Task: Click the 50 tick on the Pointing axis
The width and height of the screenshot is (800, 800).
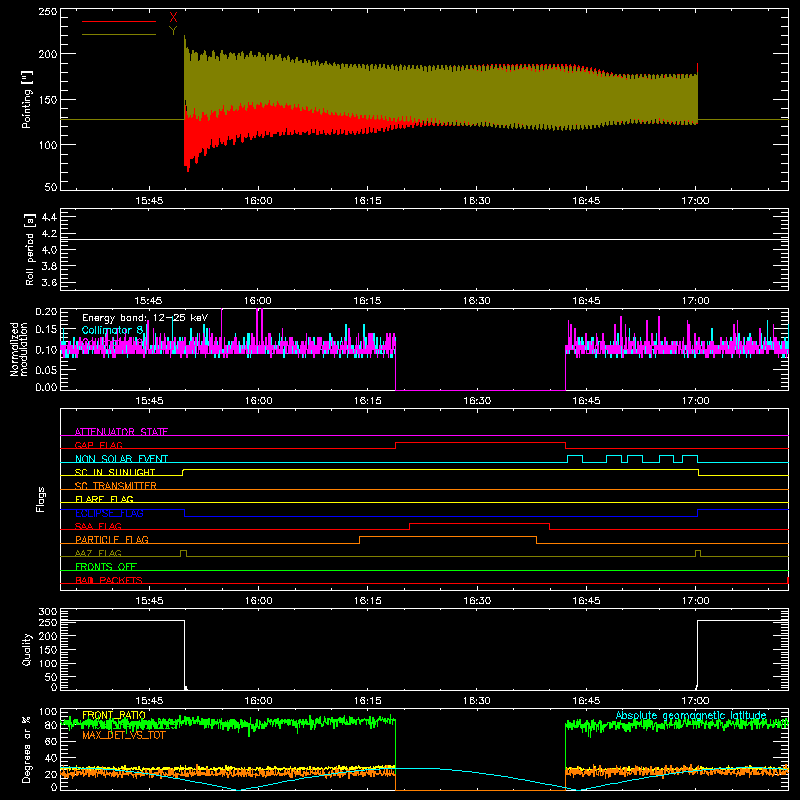Action: click(51, 187)
